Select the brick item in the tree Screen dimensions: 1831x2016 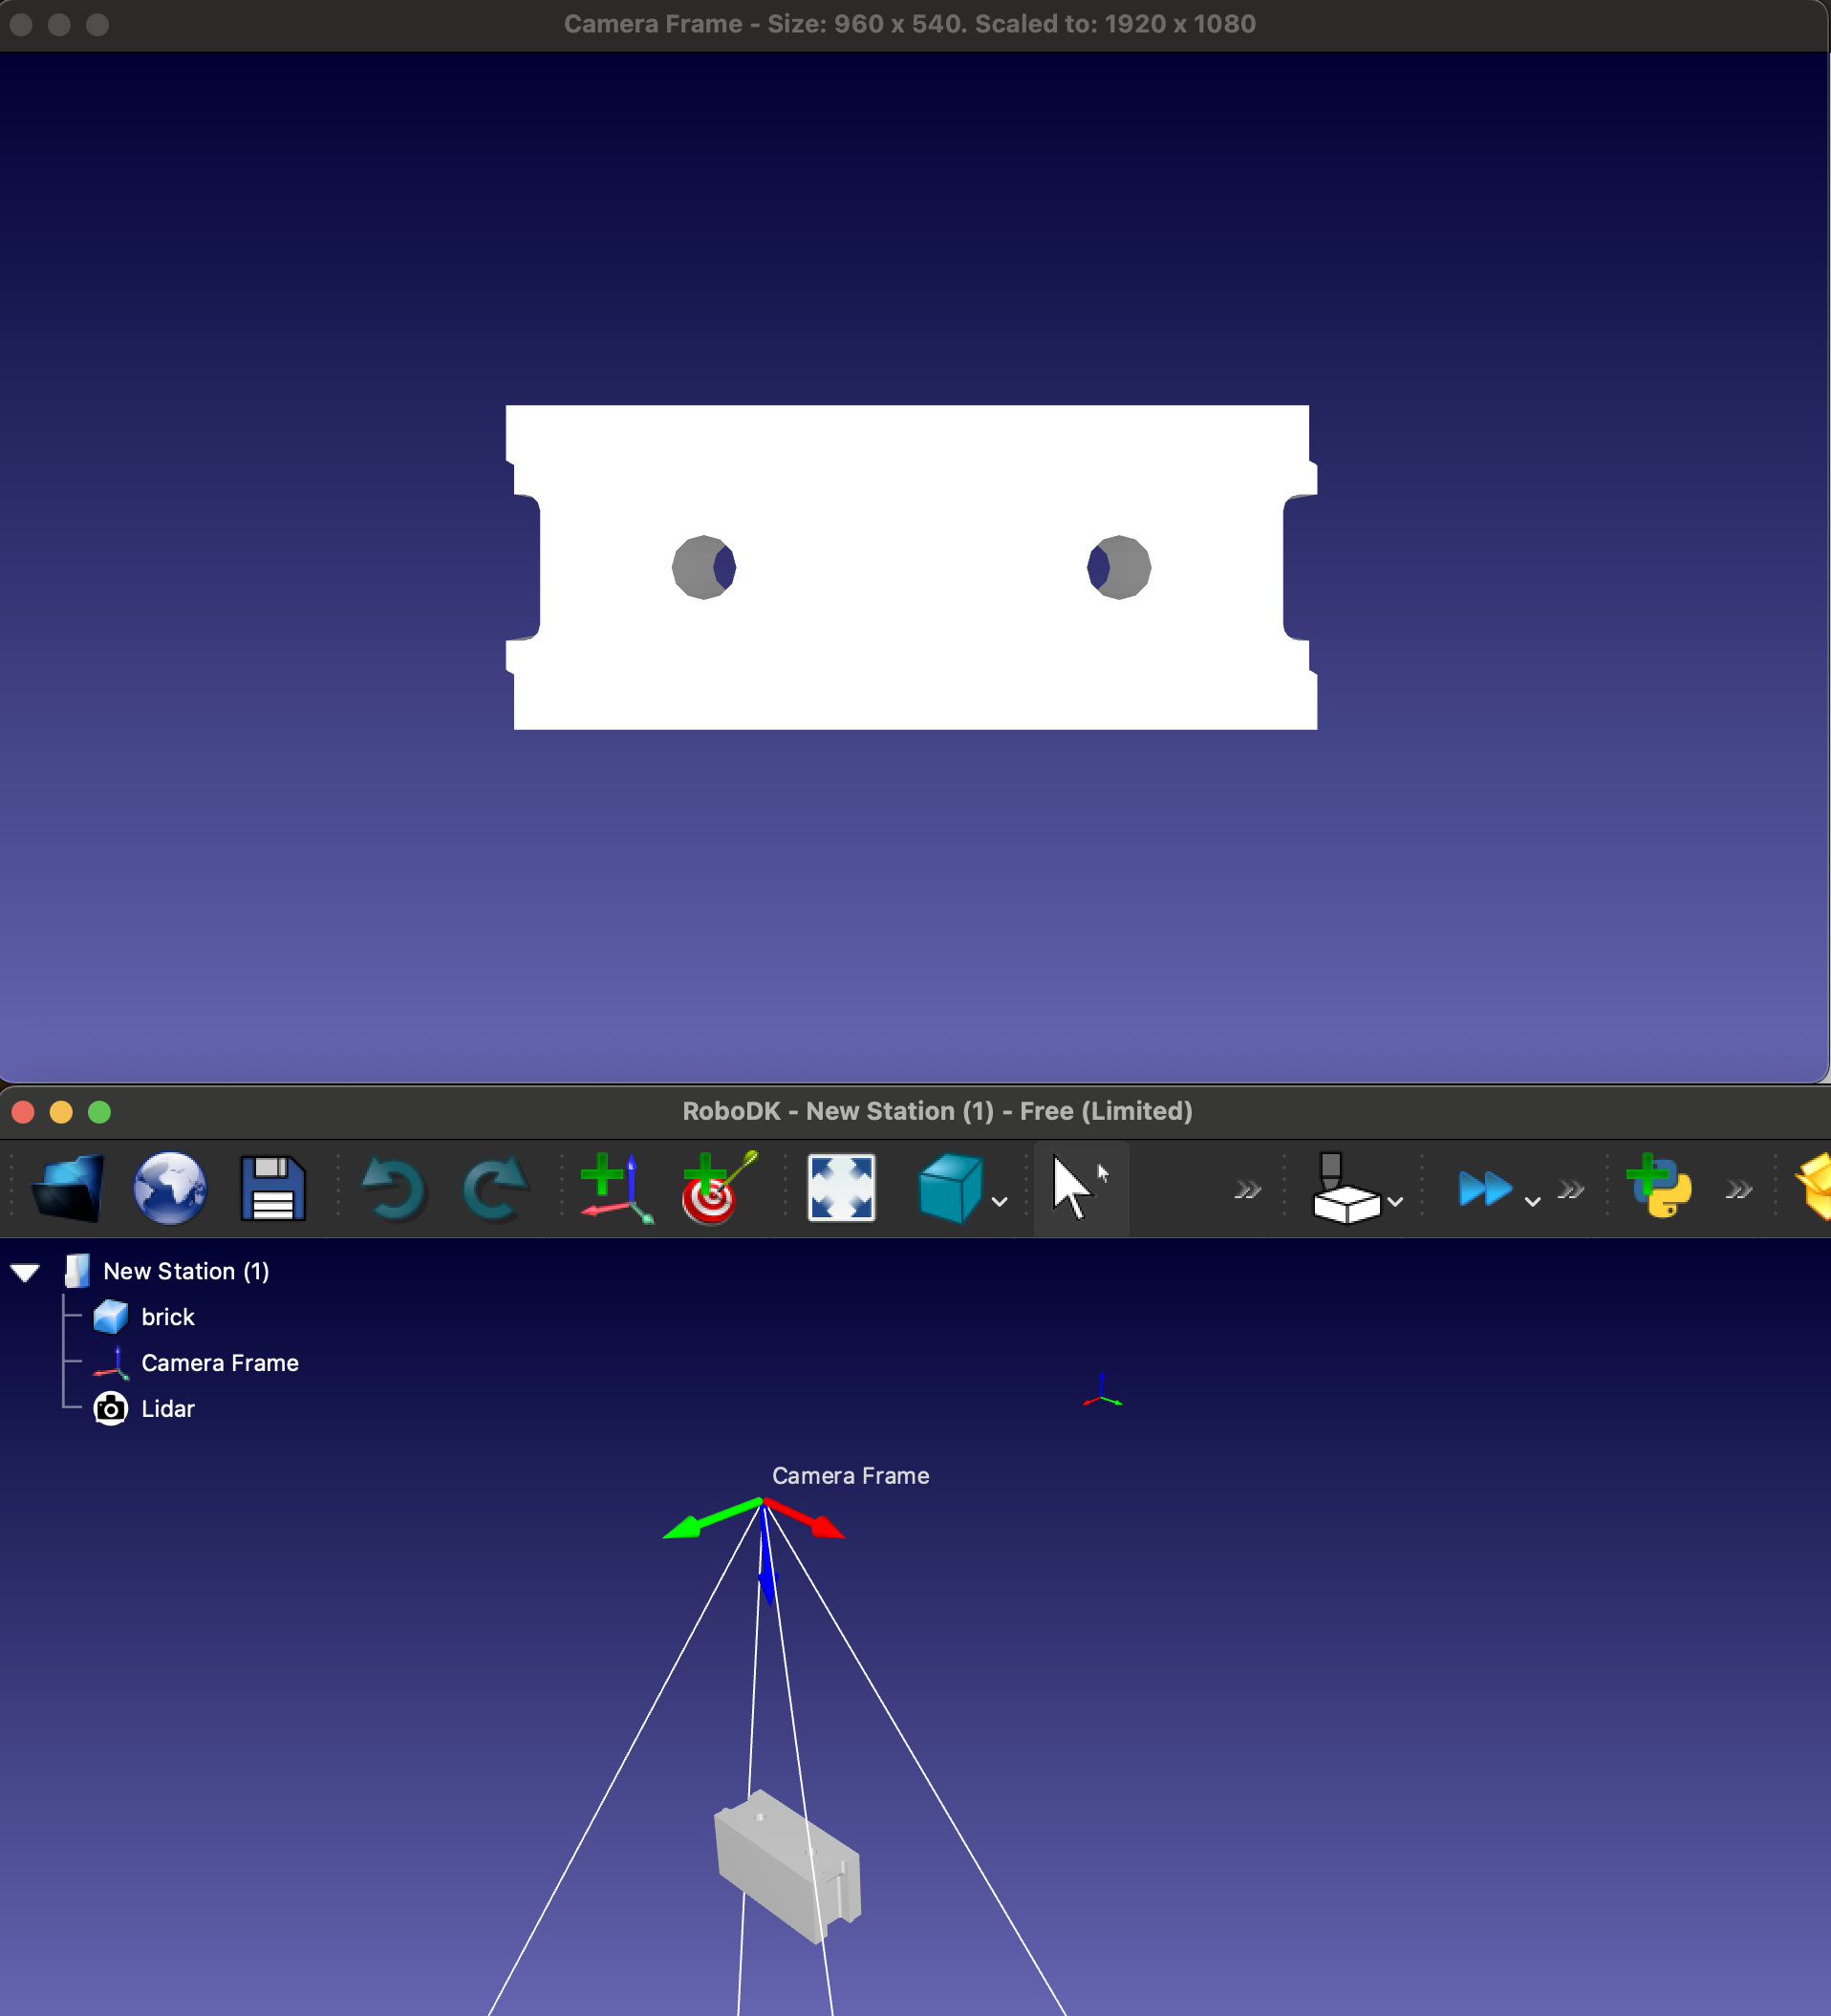[x=168, y=1317]
